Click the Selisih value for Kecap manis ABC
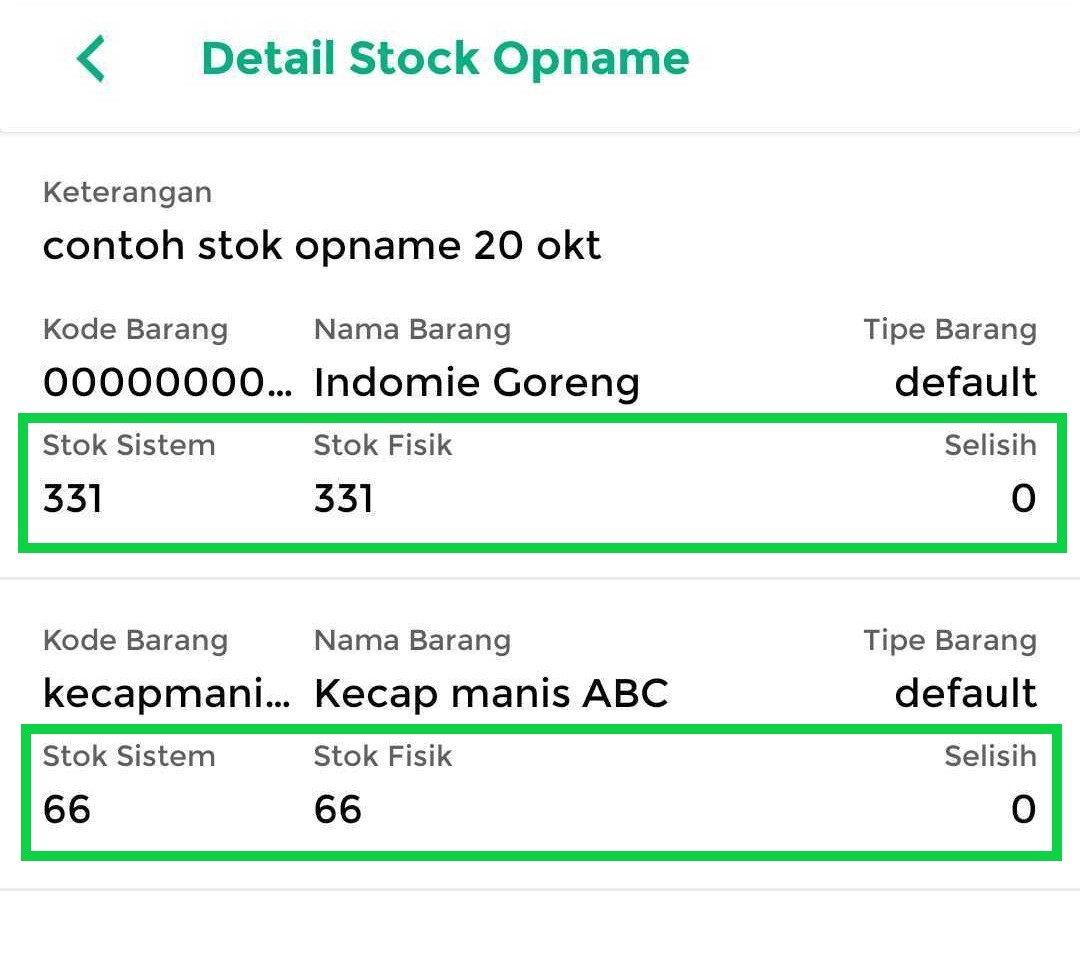Viewport: 1080px width, 969px height. (1023, 809)
